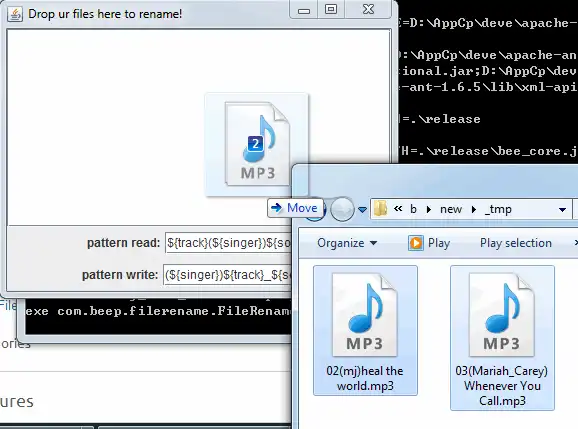Select the 03(Mariah_Carey)Whenever You Call.mp3 file icon
The height and width of the screenshot is (429, 578).
point(502,315)
